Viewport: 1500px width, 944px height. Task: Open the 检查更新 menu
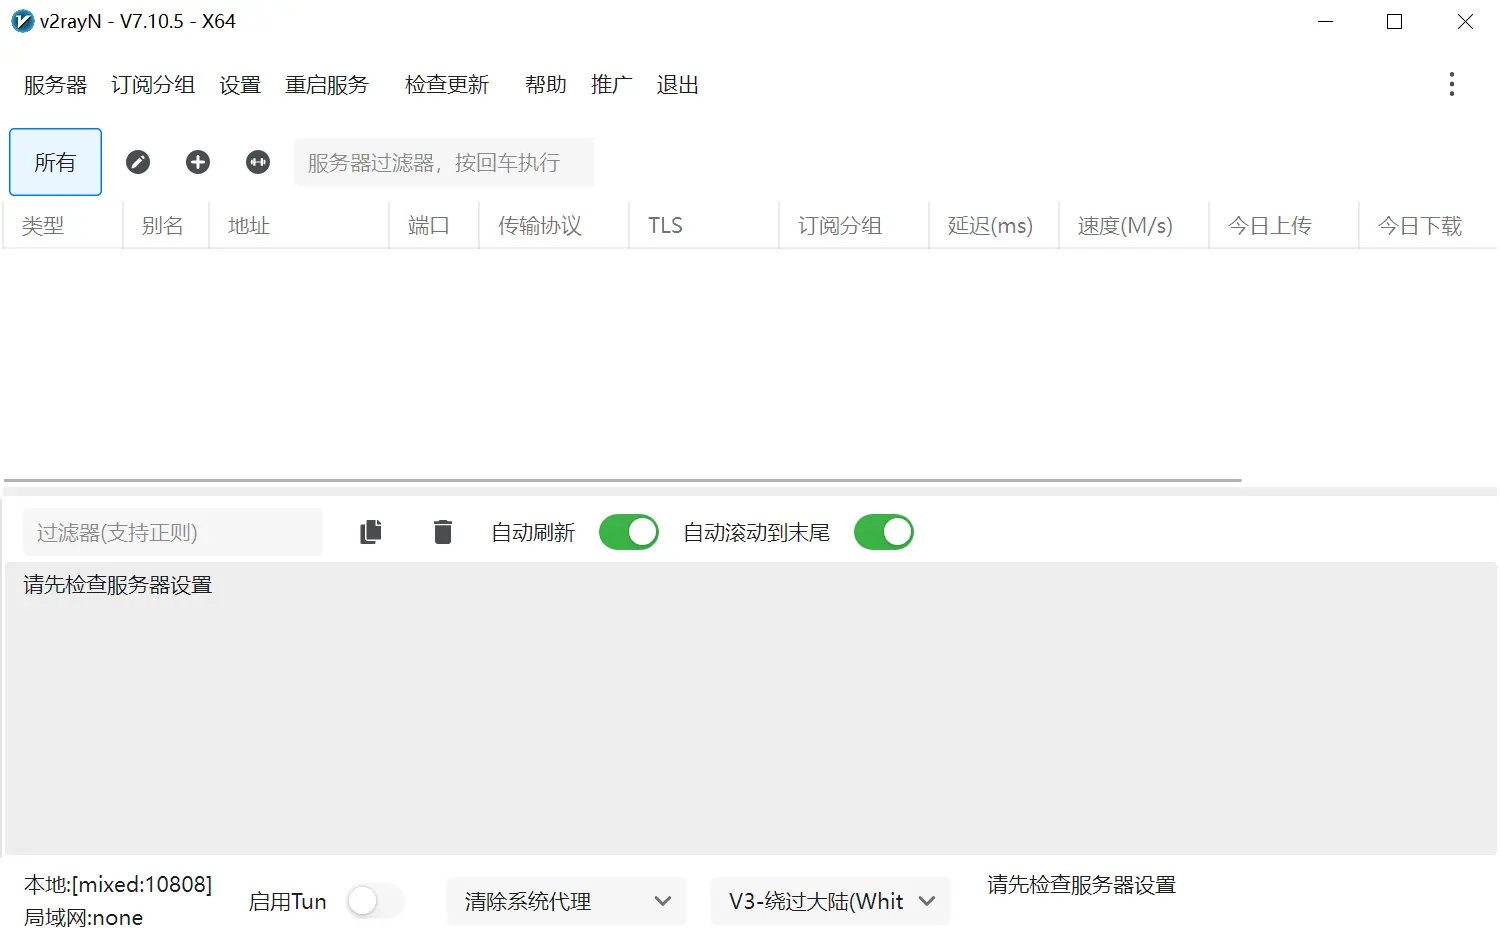447,85
